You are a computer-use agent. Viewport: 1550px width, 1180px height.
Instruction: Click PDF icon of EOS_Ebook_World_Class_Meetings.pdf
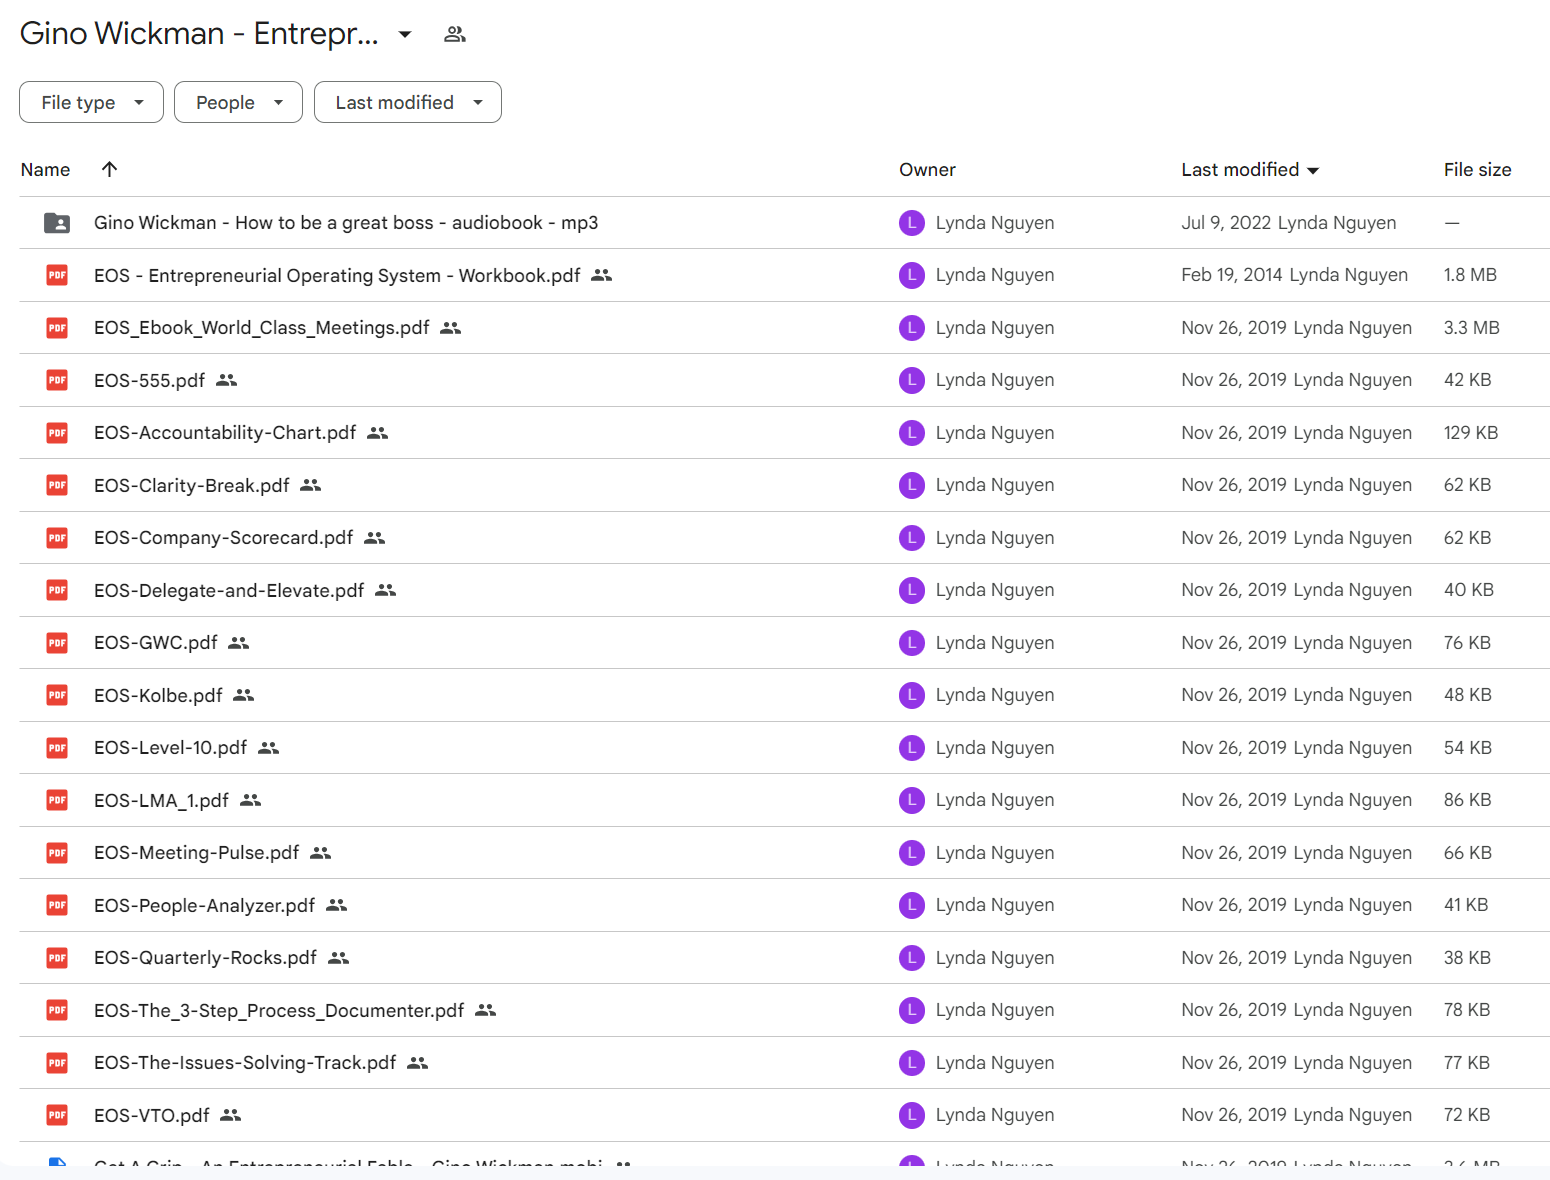[57, 328]
